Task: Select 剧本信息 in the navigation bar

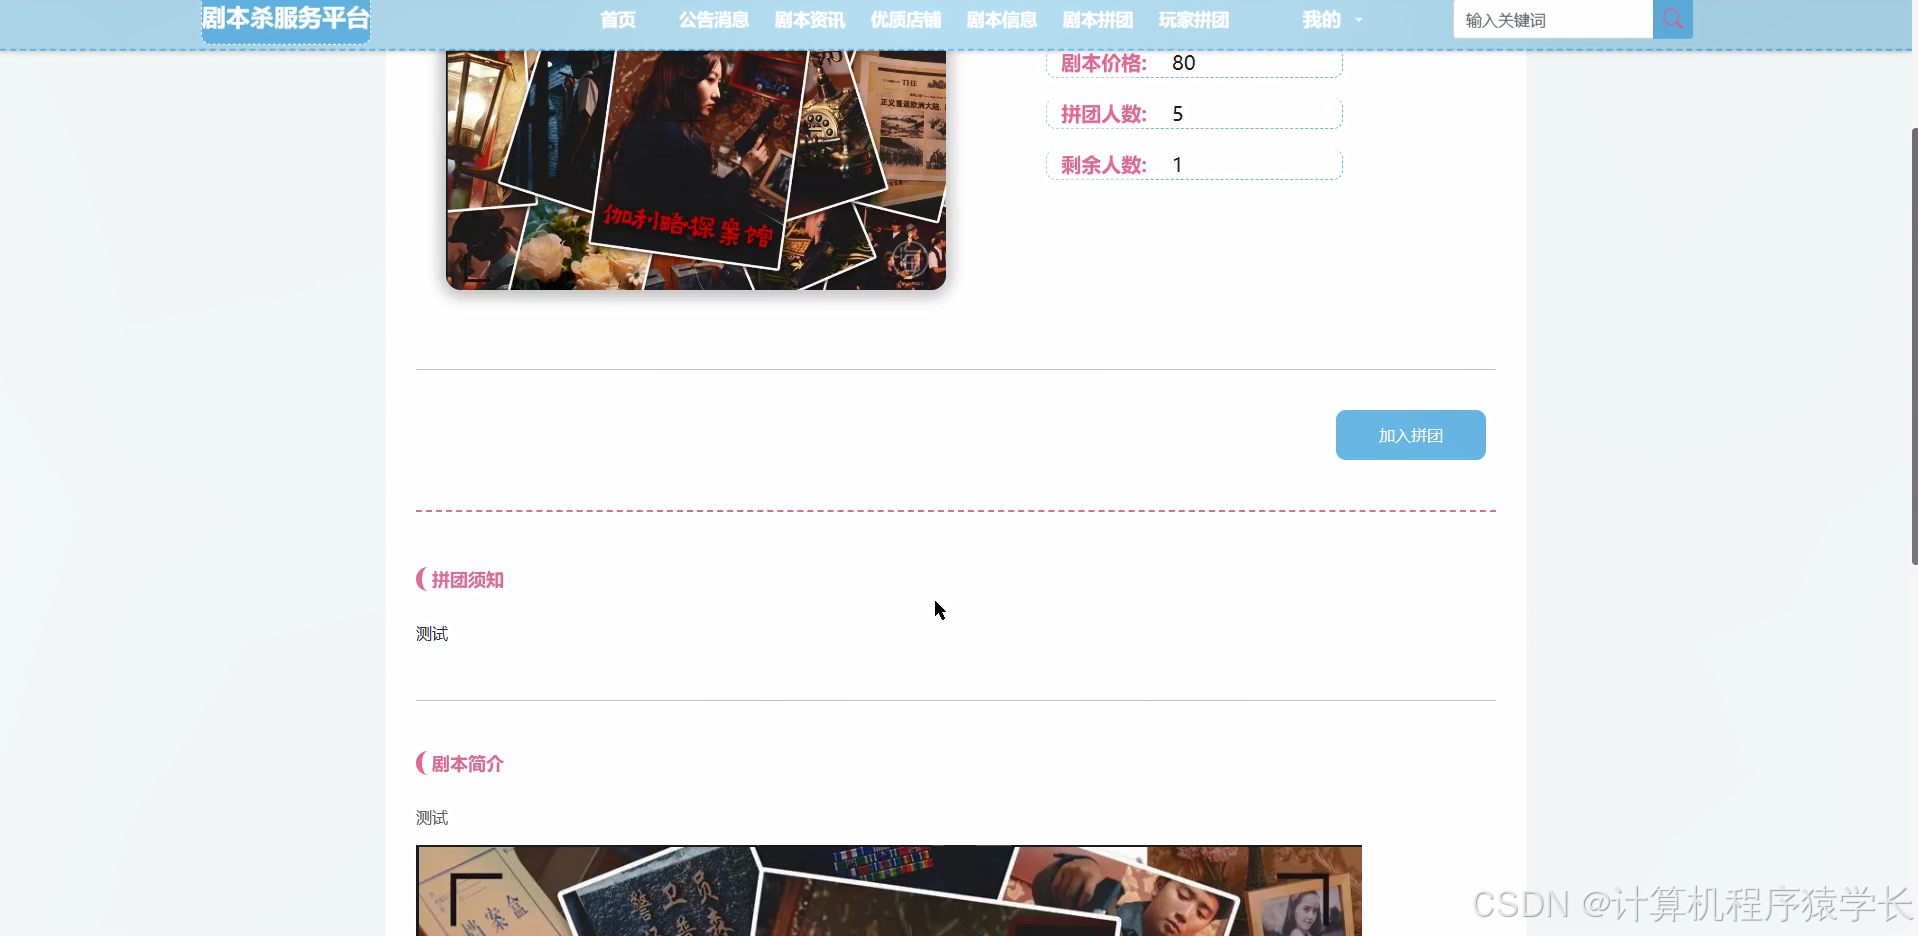Action: point(1002,20)
